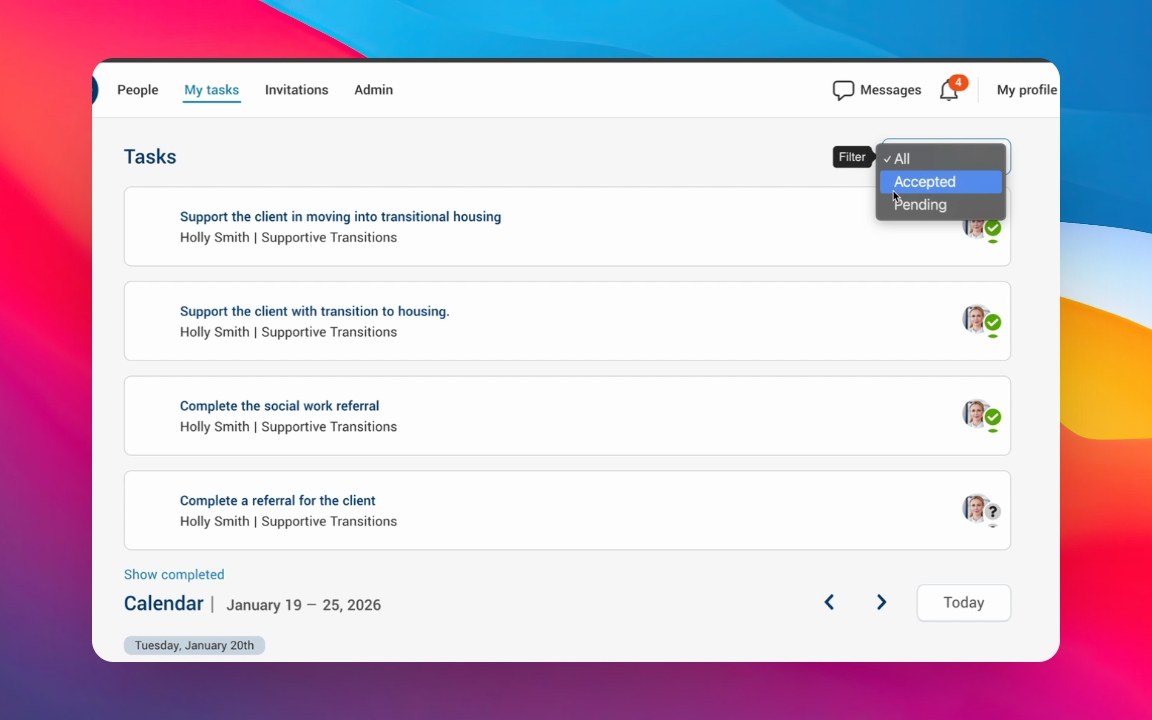The width and height of the screenshot is (1152, 720).
Task: Open the People tab
Action: (x=137, y=90)
